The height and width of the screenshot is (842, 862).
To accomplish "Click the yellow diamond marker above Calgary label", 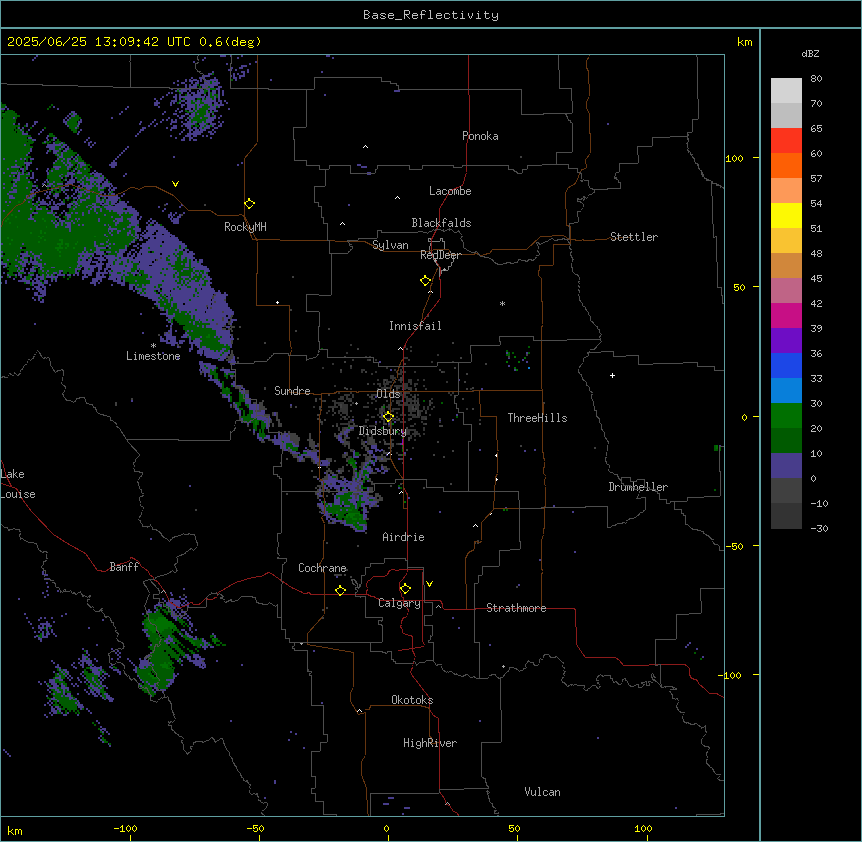I will pyautogui.click(x=405, y=589).
